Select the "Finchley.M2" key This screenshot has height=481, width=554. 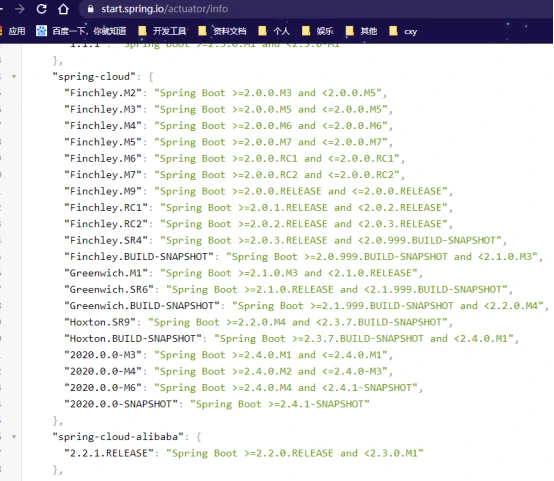coord(103,93)
